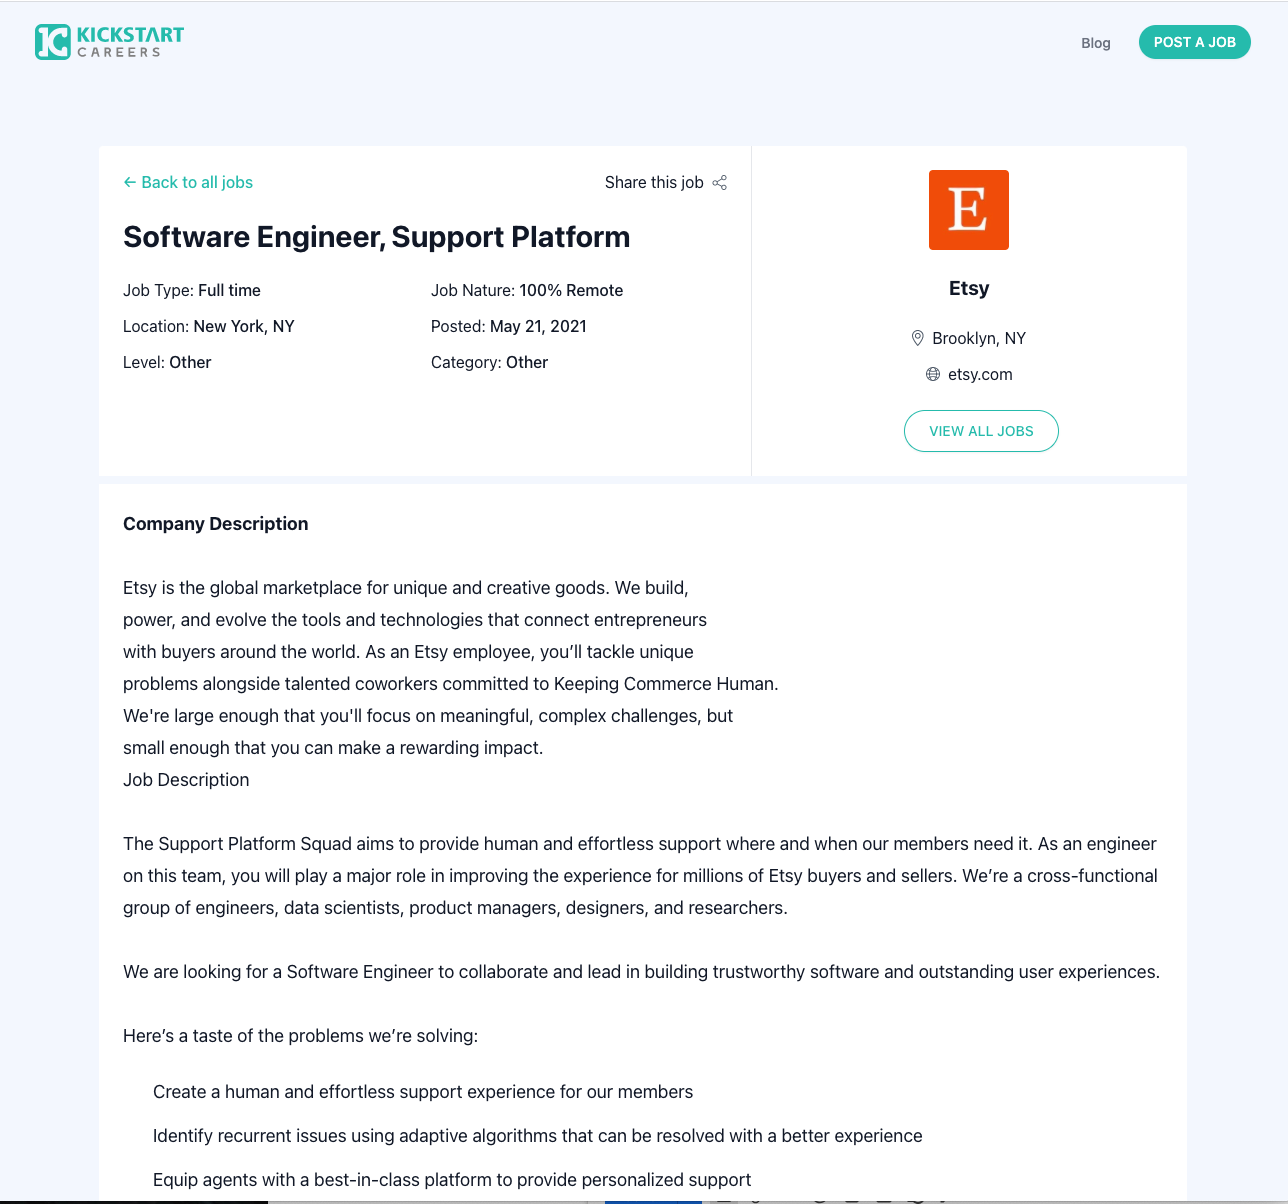
Task: Open the etsy.com website link
Action: (980, 374)
